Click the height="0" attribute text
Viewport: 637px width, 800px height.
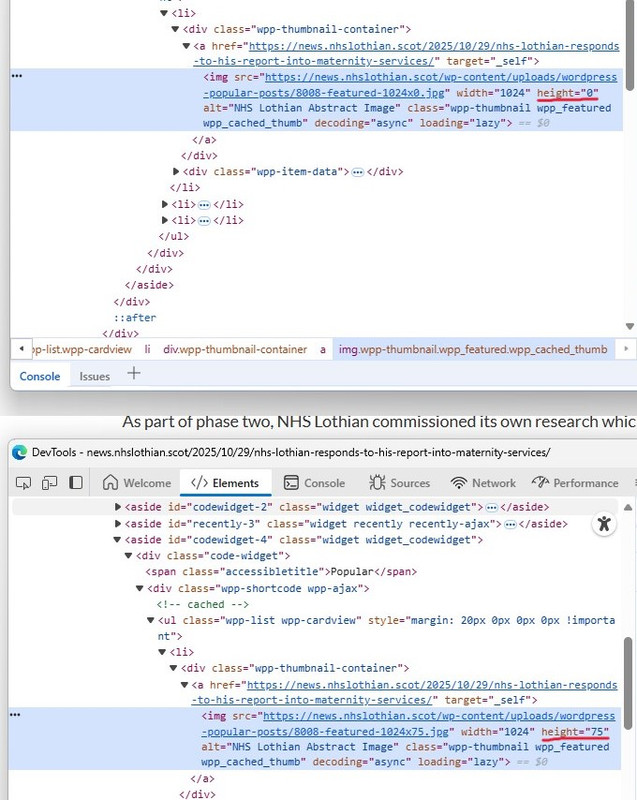tap(568, 93)
